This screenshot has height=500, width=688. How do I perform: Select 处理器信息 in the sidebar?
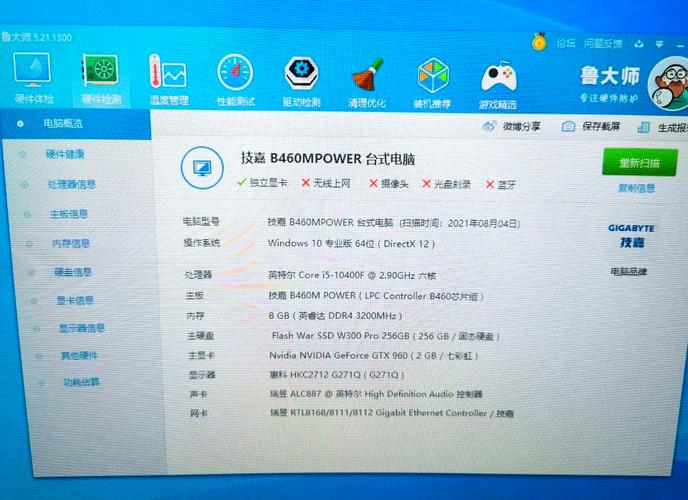point(72,184)
